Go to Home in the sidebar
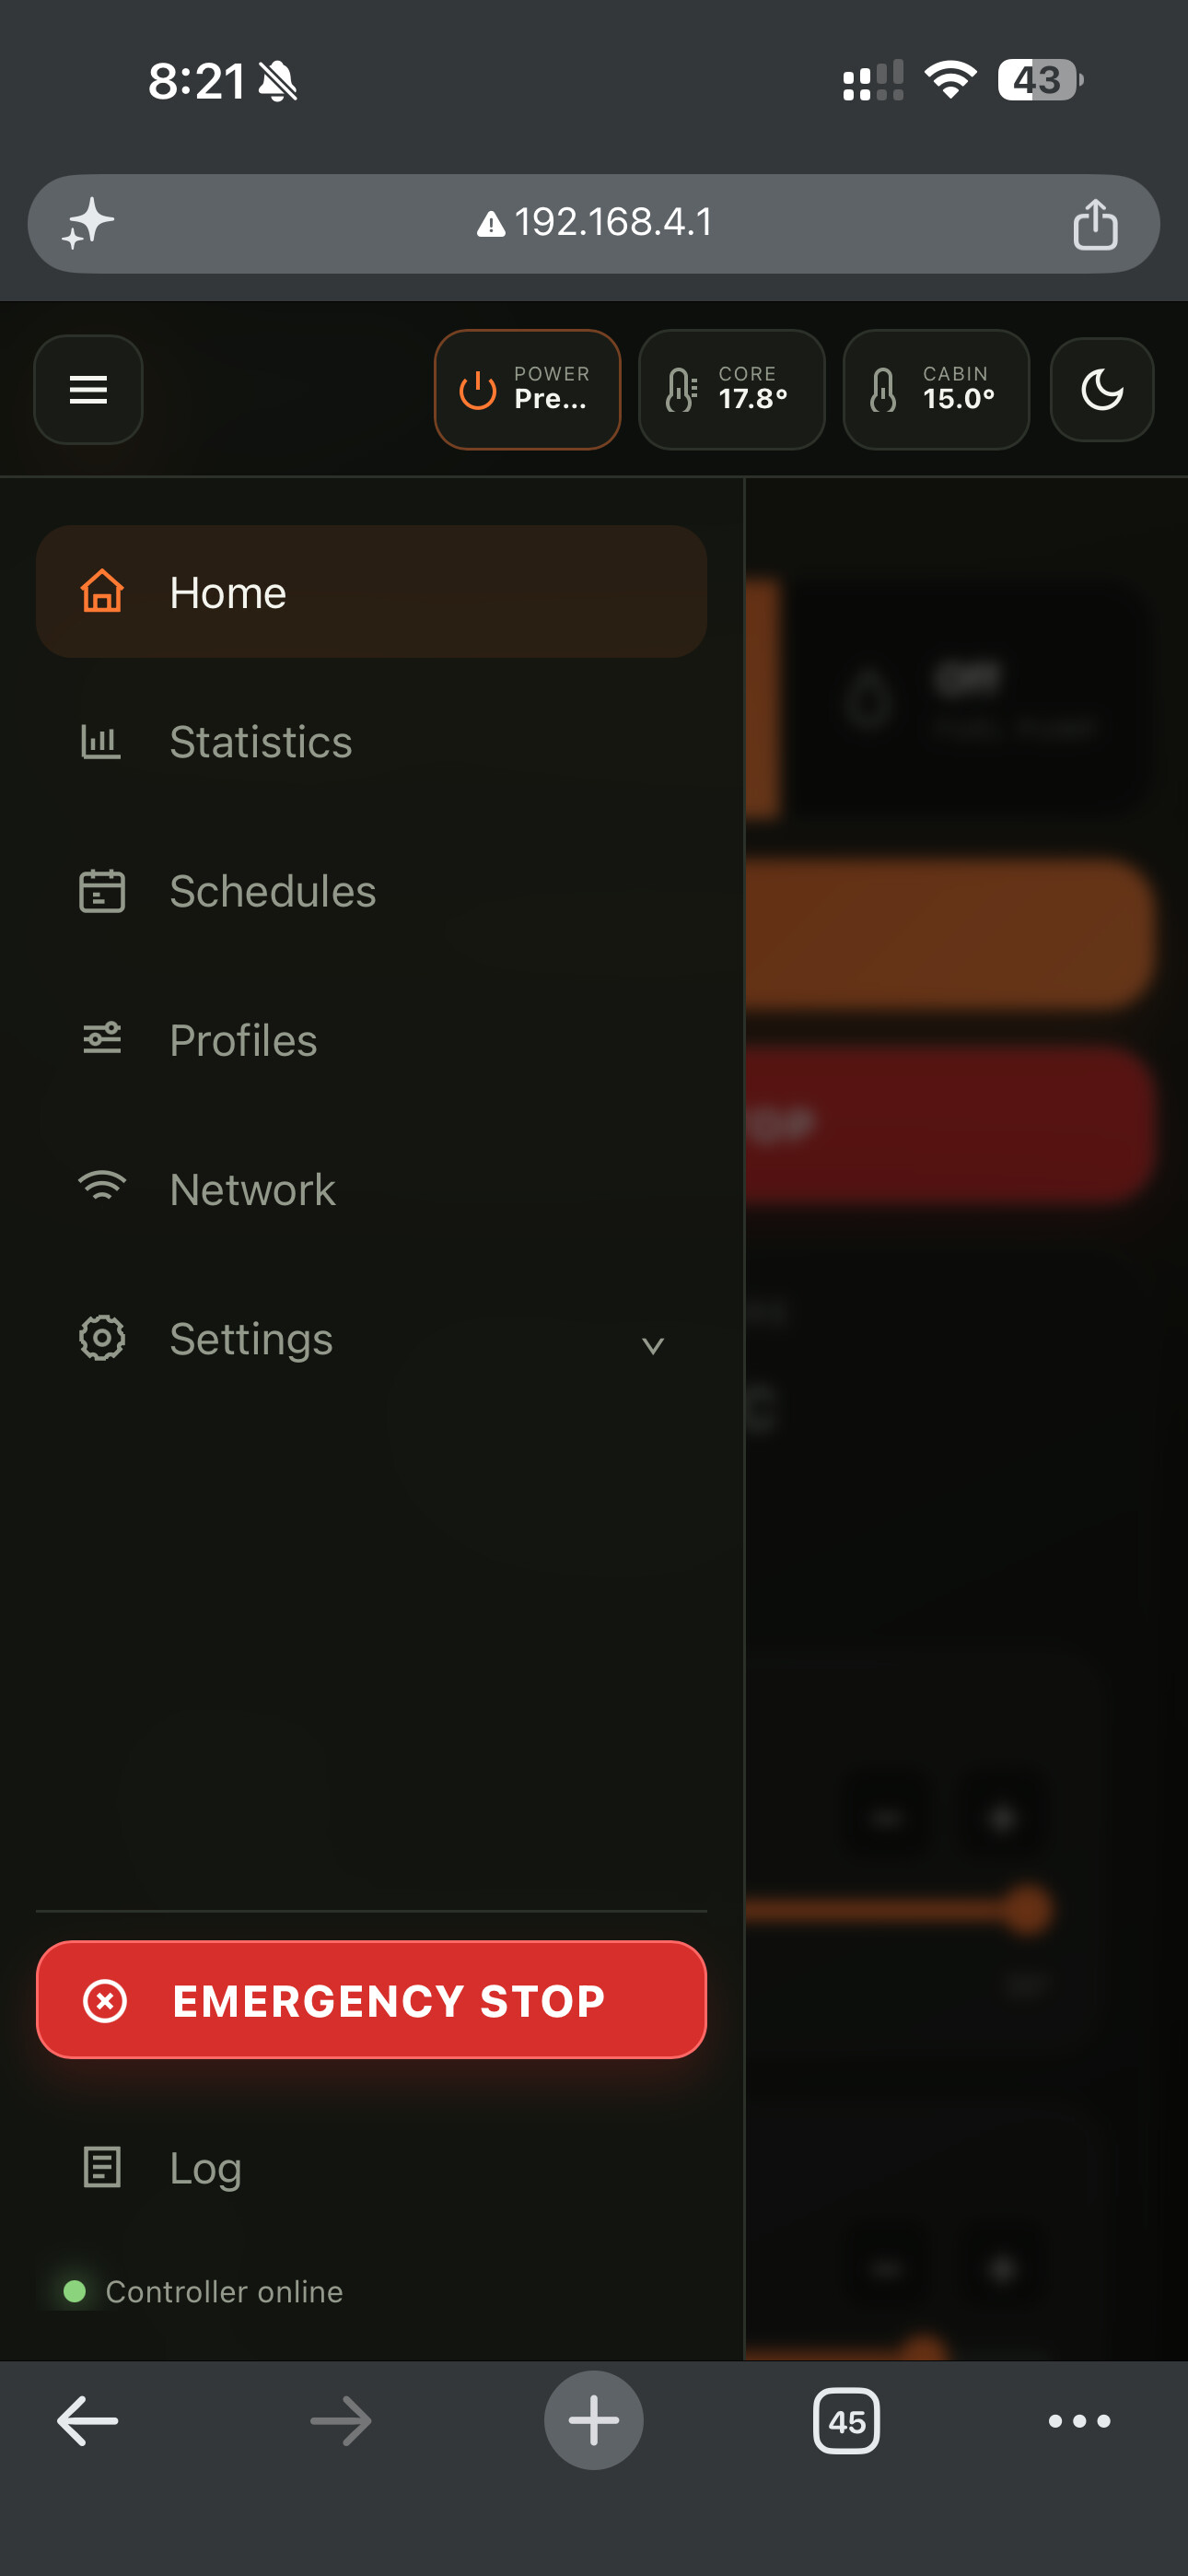The image size is (1188, 2576). [x=371, y=592]
